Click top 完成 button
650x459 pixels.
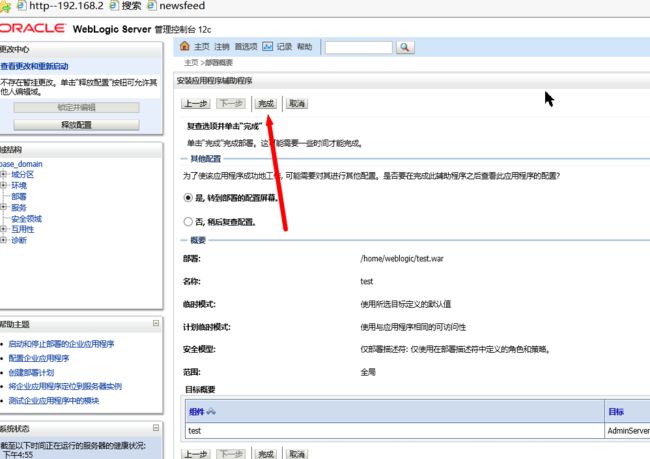point(266,104)
